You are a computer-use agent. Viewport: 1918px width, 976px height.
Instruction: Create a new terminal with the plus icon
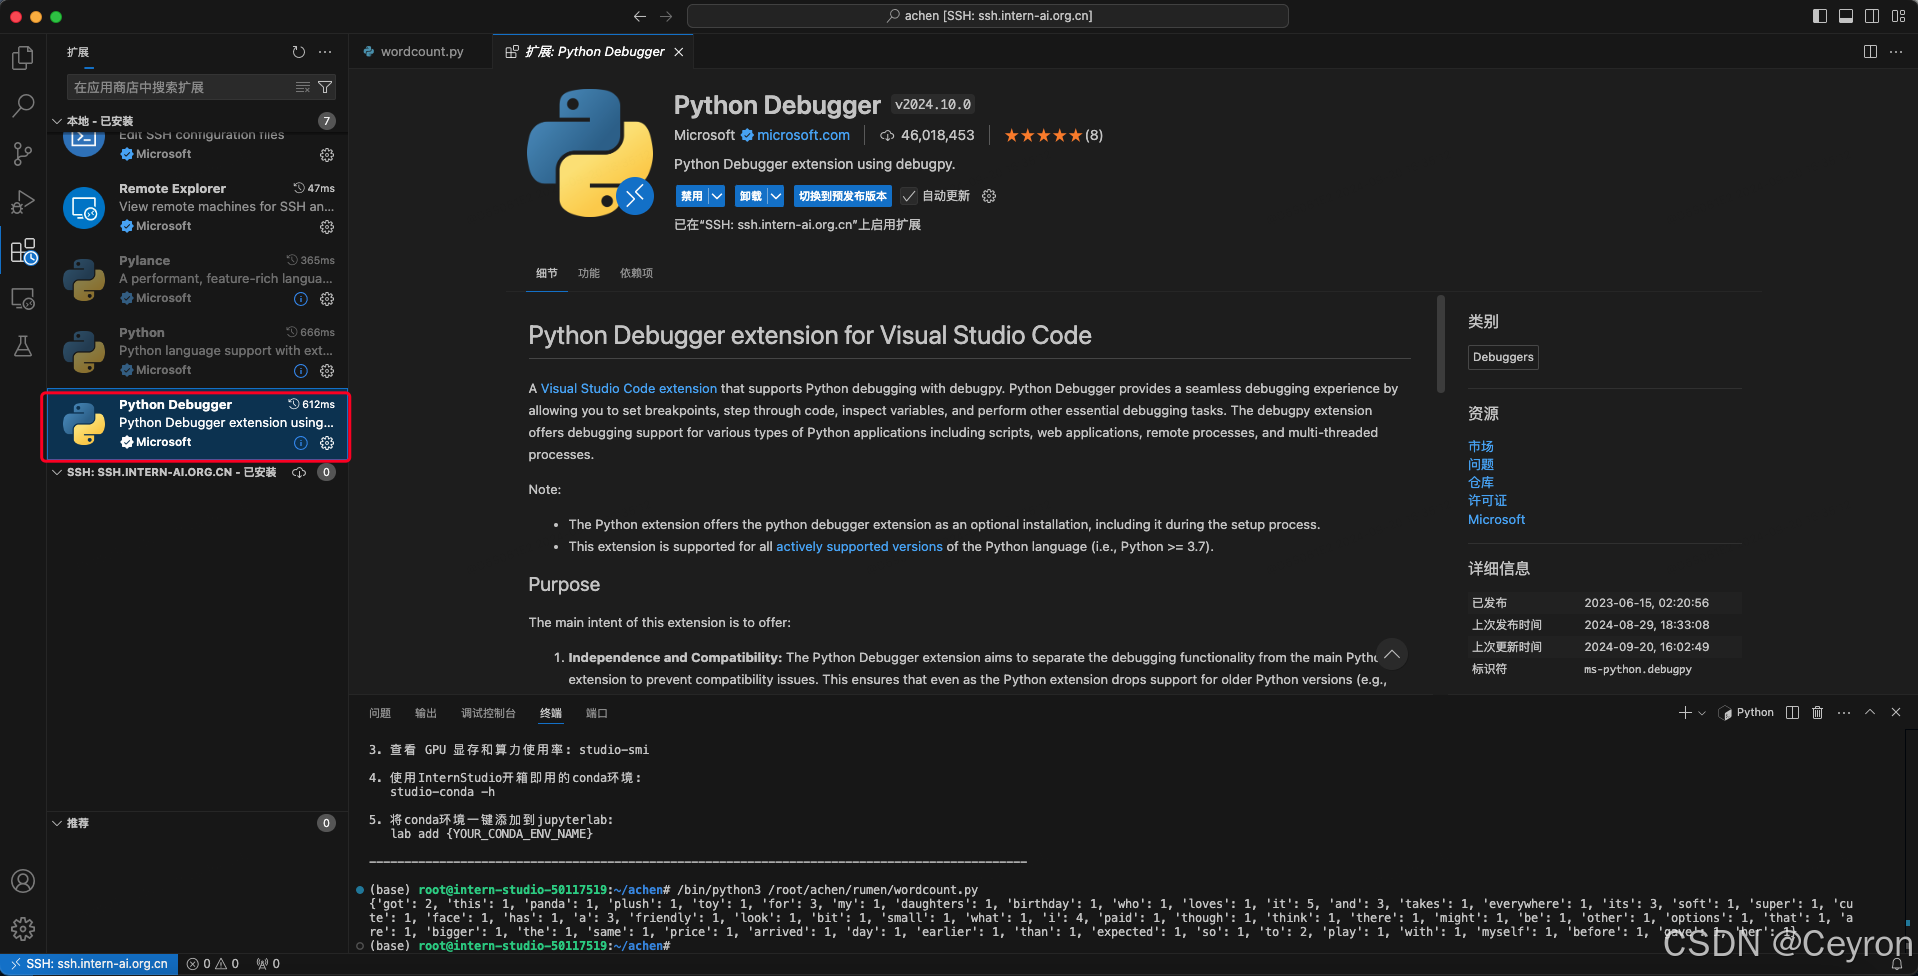point(1686,712)
